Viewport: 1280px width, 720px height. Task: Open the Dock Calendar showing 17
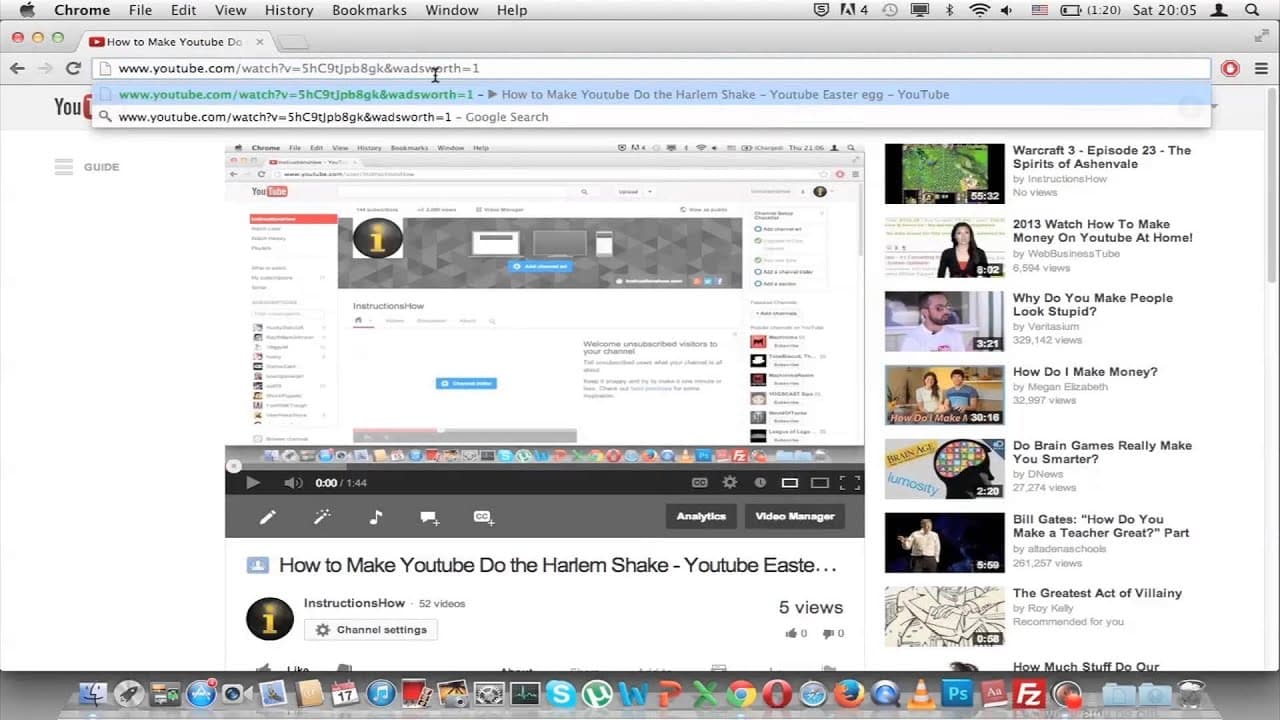click(x=345, y=694)
